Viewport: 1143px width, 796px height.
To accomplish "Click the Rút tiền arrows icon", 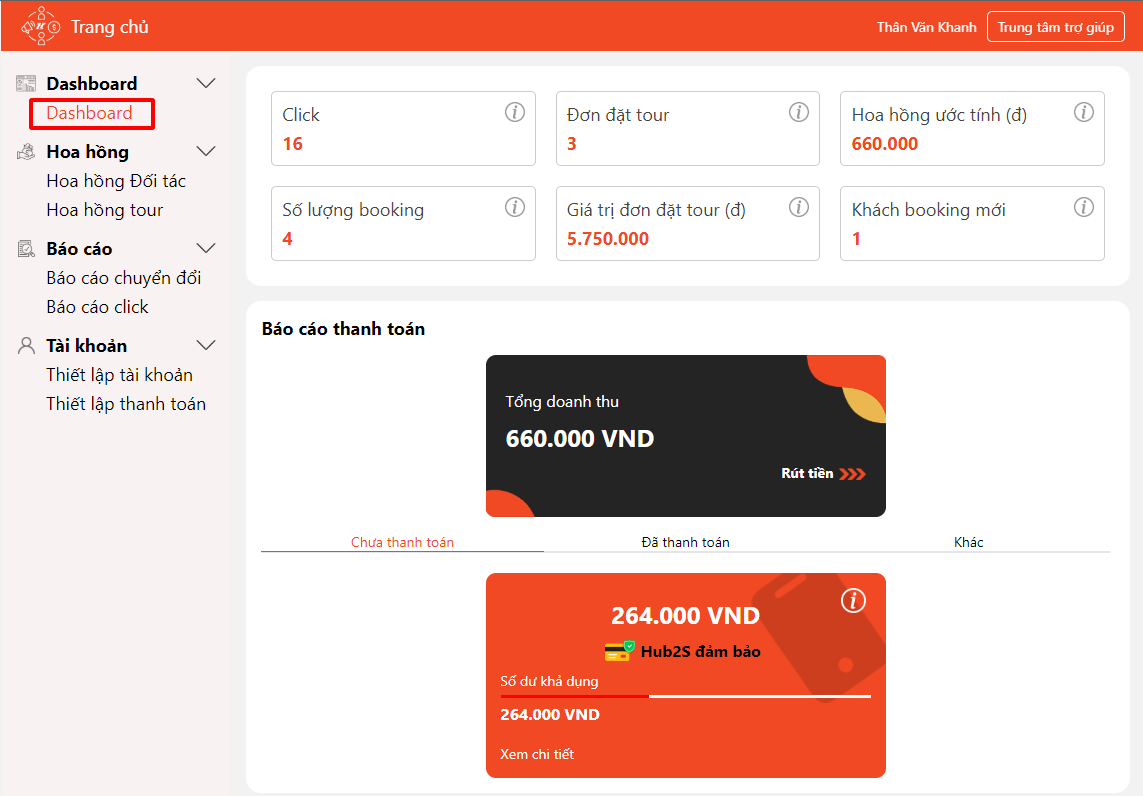I will 852,474.
